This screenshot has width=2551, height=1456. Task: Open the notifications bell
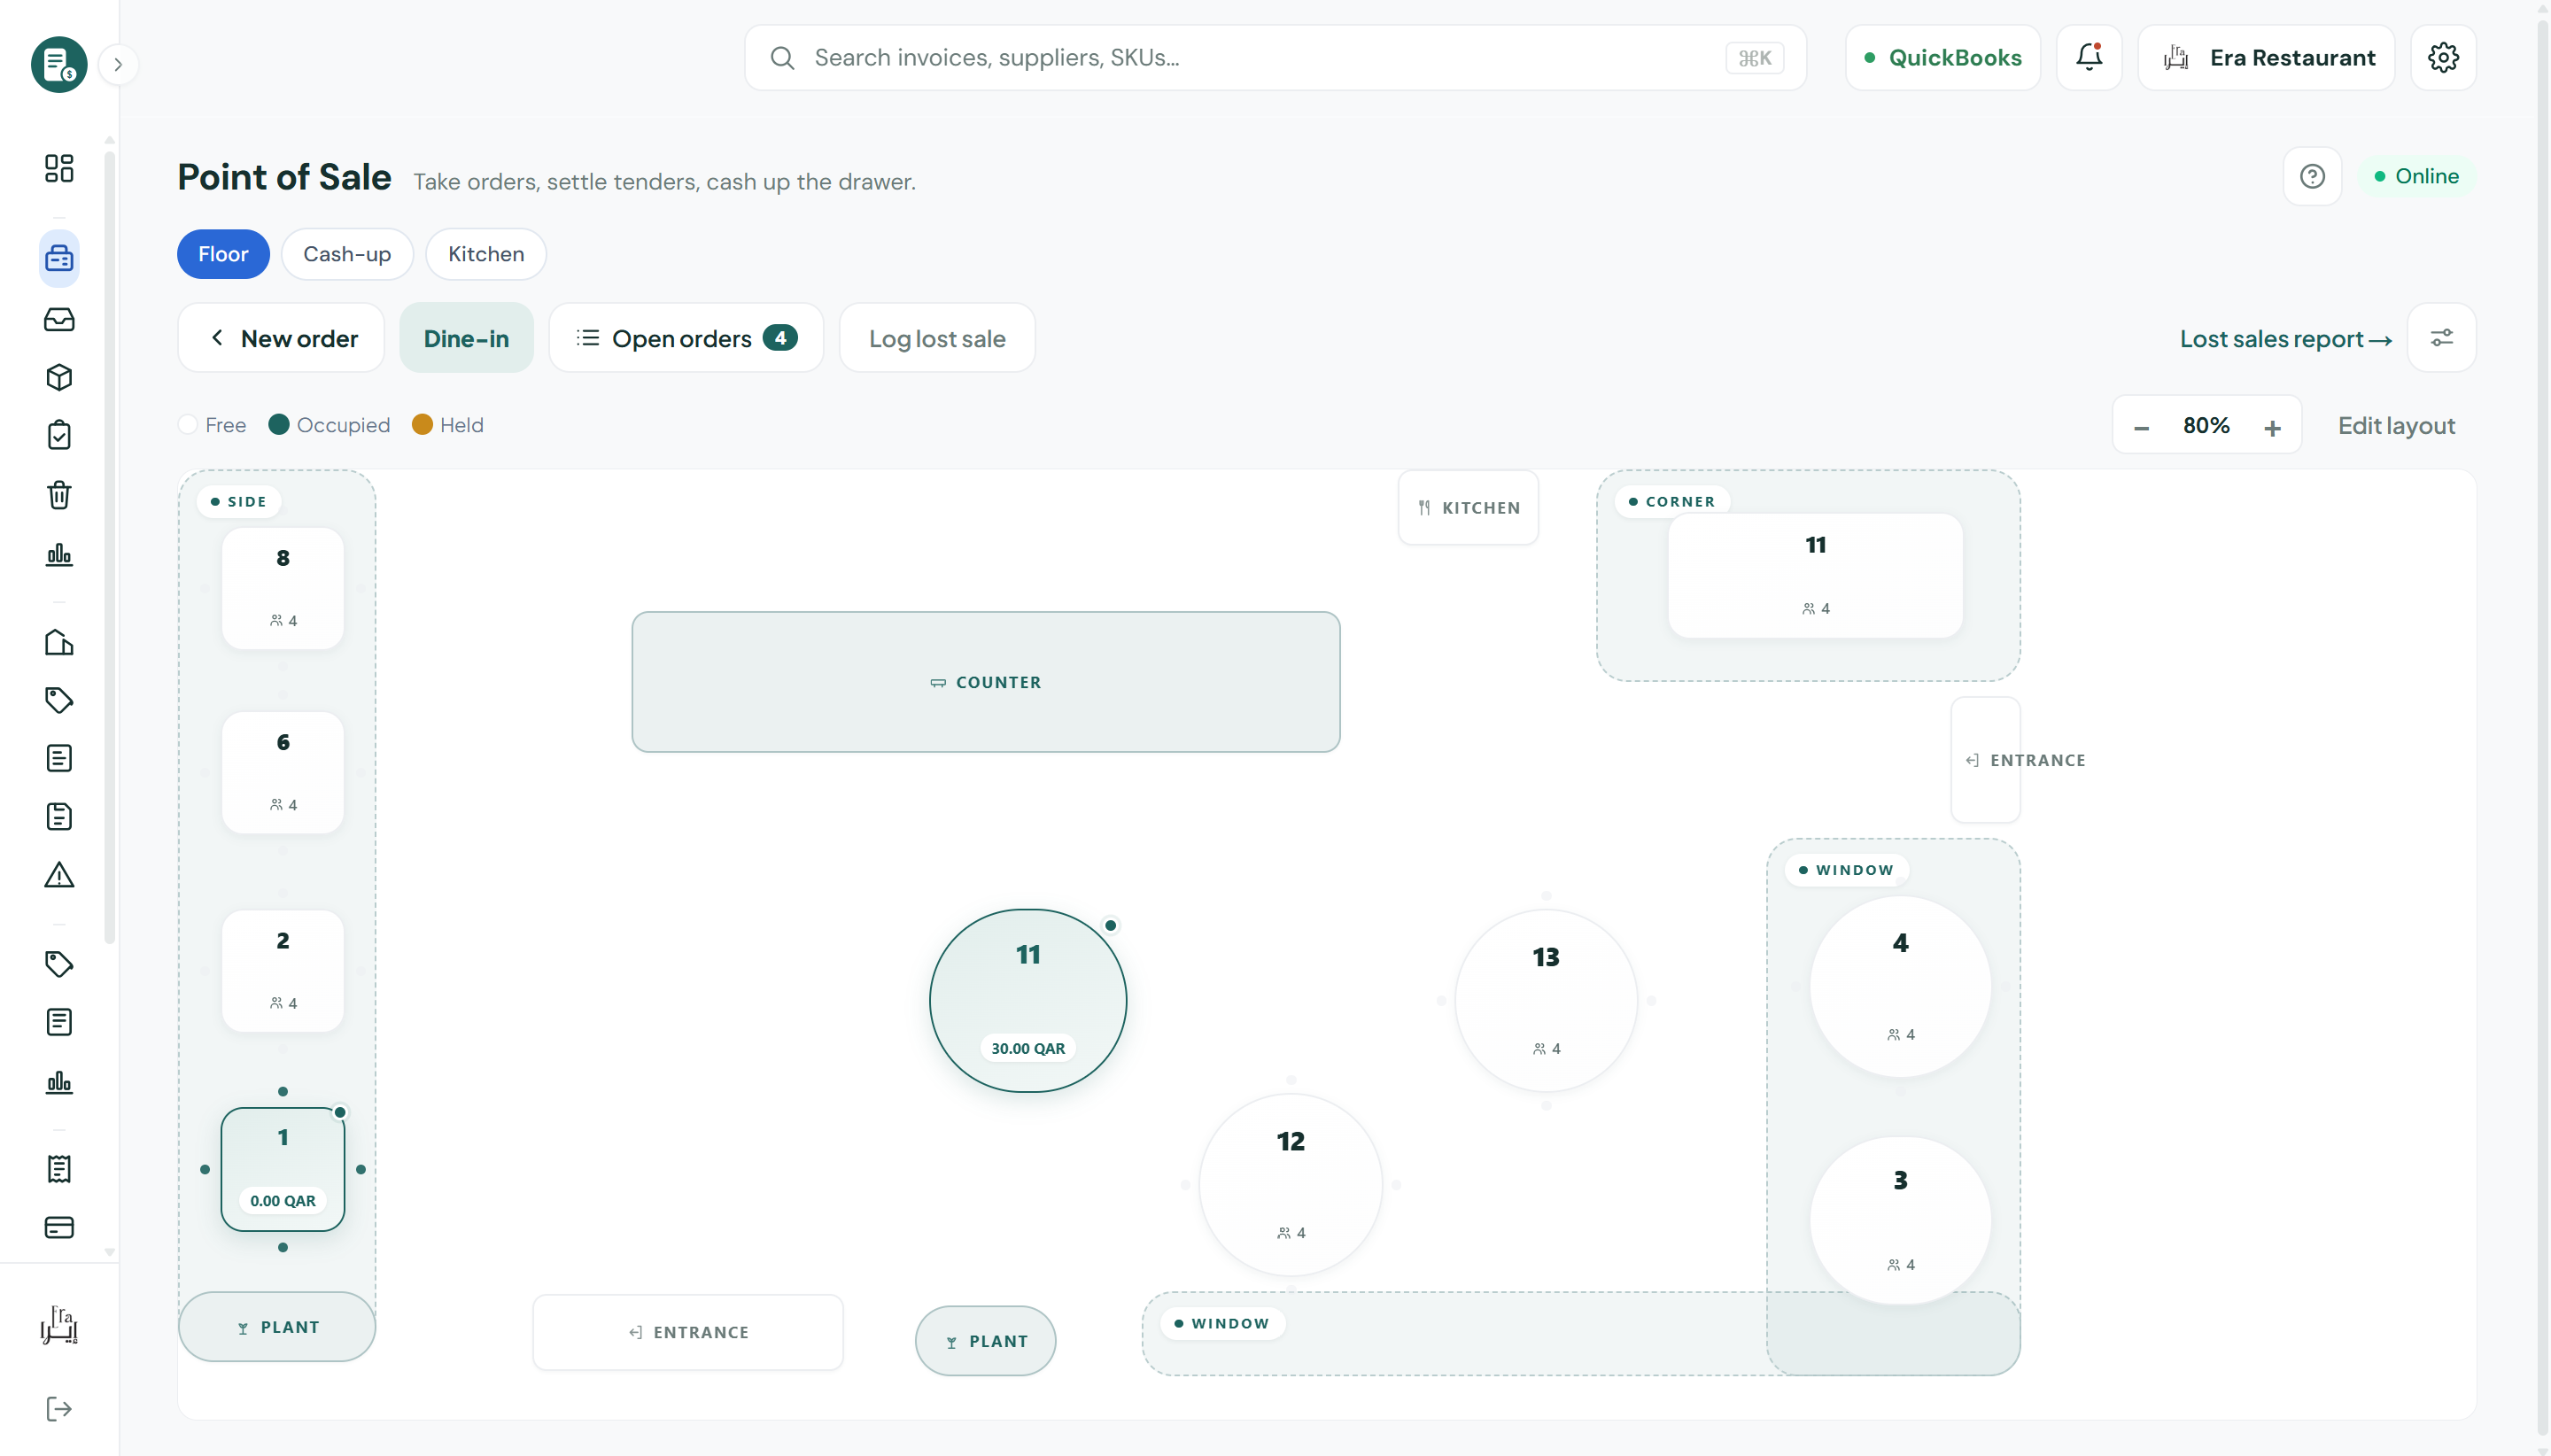2089,58
